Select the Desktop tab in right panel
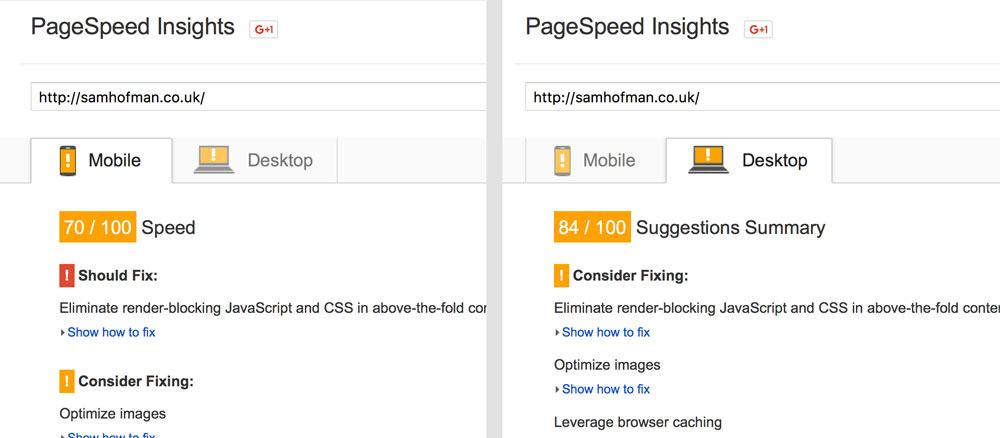Viewport: 1000px width, 438px height. pos(749,161)
